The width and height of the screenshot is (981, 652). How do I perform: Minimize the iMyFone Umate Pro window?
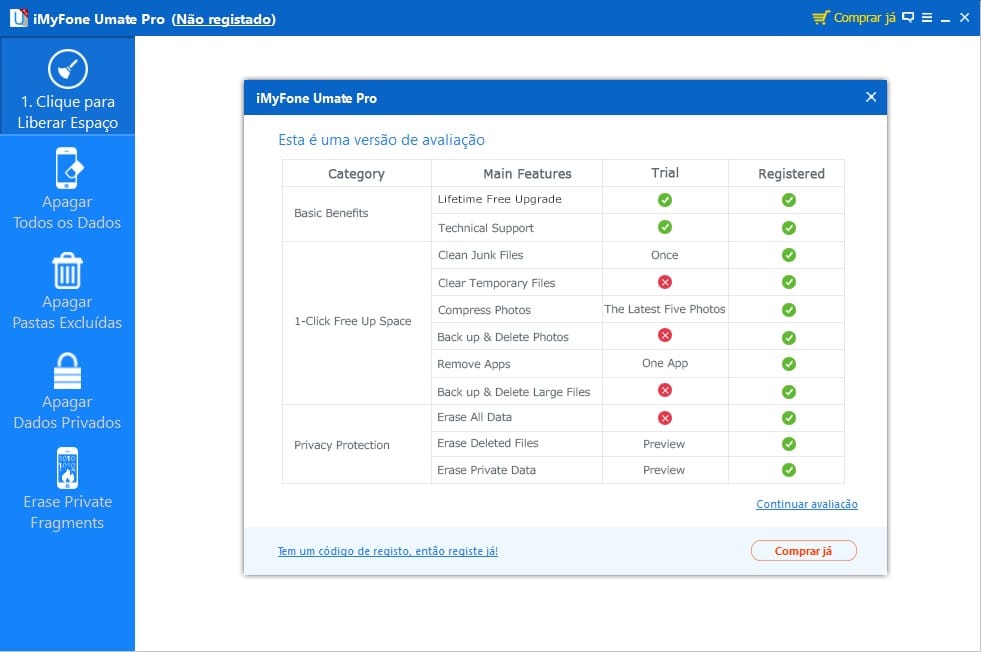(946, 18)
